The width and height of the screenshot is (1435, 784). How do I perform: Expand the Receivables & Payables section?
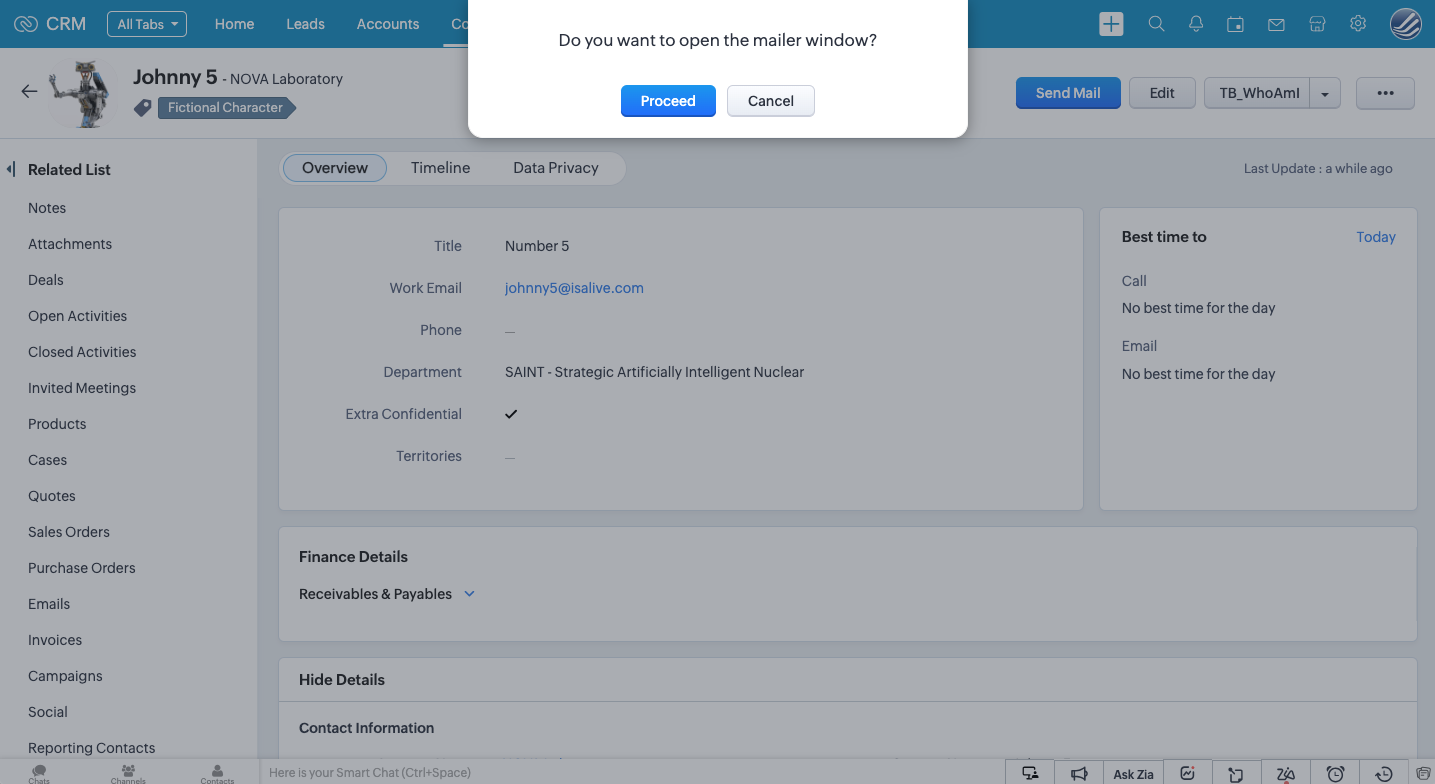point(469,594)
